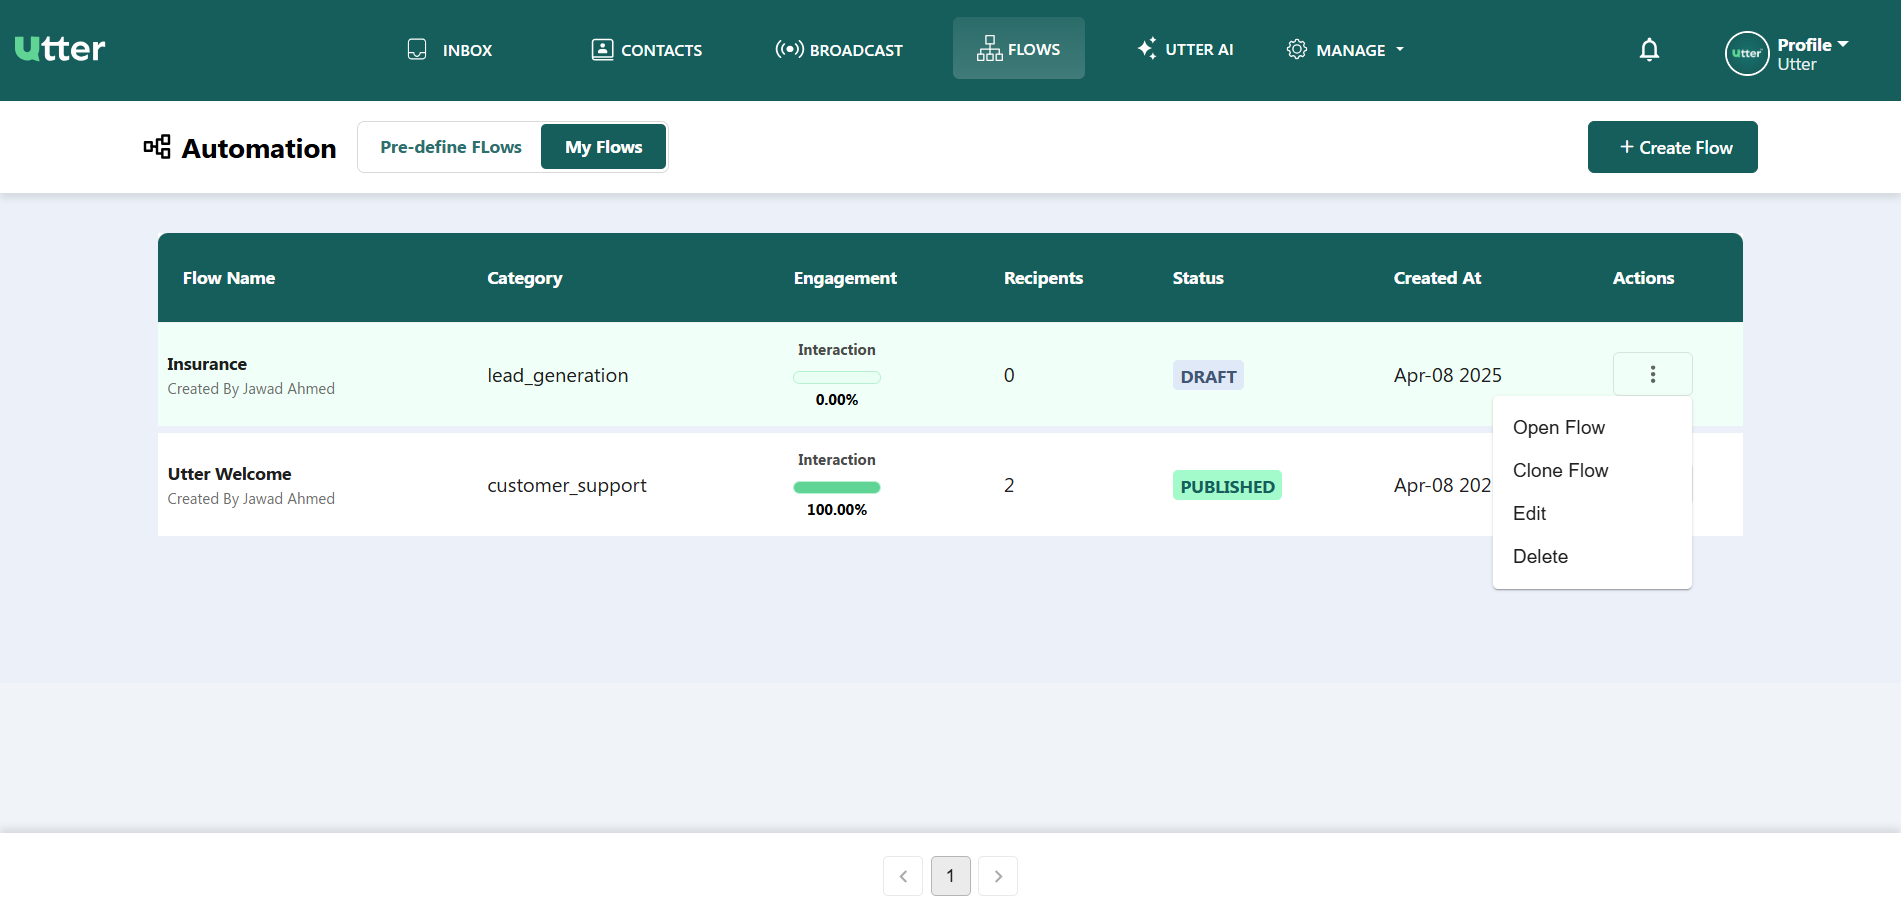The image size is (1901, 918).
Task: Click the Flow Name column header
Action: (x=228, y=278)
